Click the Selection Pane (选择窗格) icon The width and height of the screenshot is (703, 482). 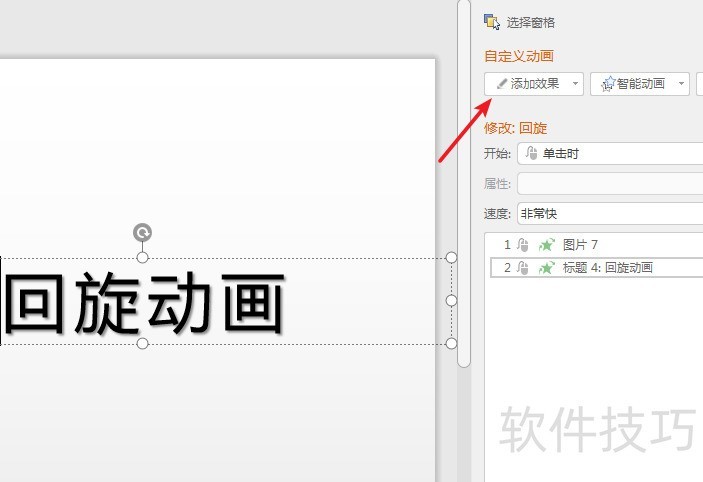point(491,21)
